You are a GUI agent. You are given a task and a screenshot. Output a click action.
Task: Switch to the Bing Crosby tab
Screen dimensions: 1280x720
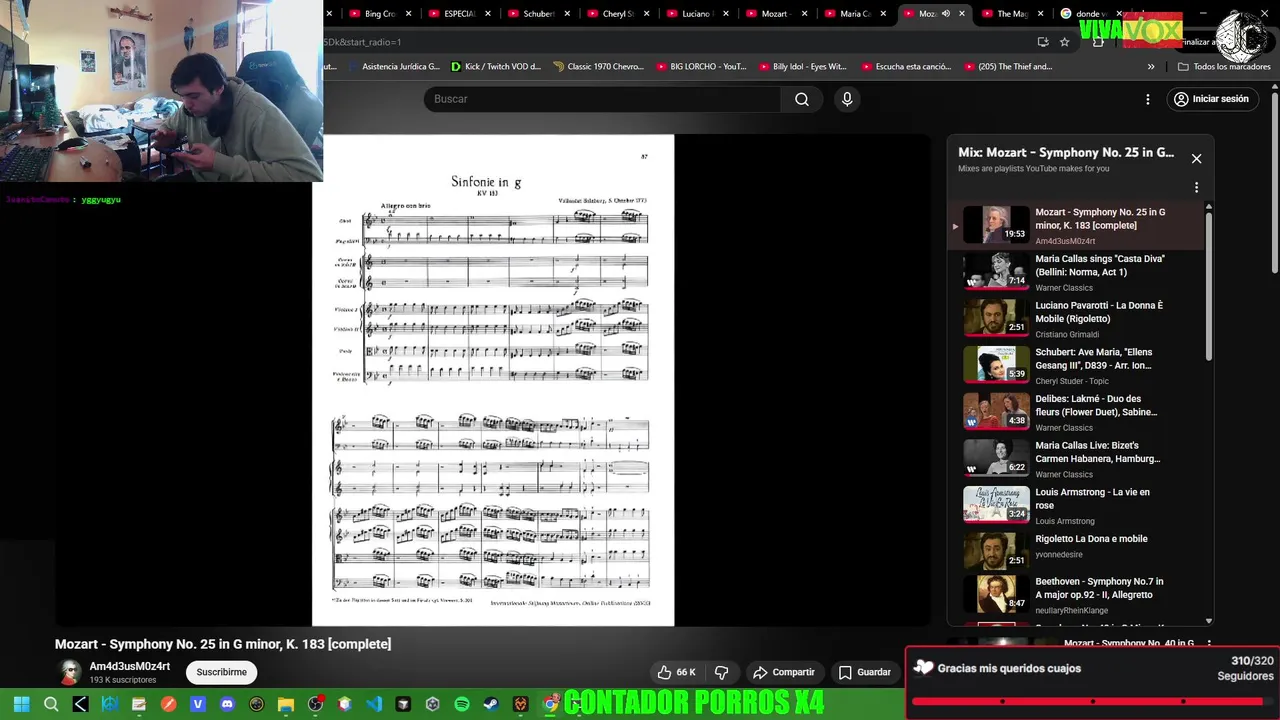[x=372, y=14]
